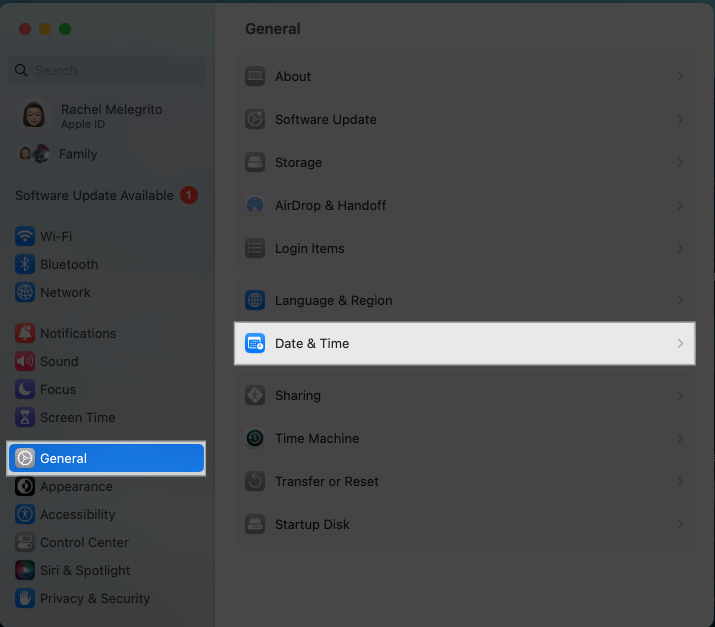Open Notifications settings

pos(106,333)
